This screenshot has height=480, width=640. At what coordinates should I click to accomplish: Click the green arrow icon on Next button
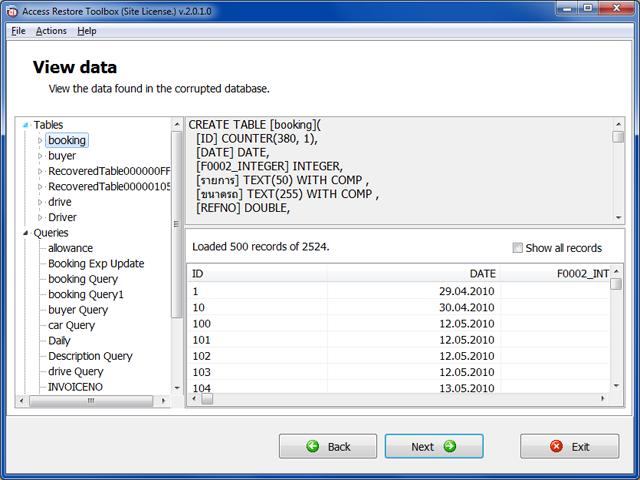click(450, 446)
